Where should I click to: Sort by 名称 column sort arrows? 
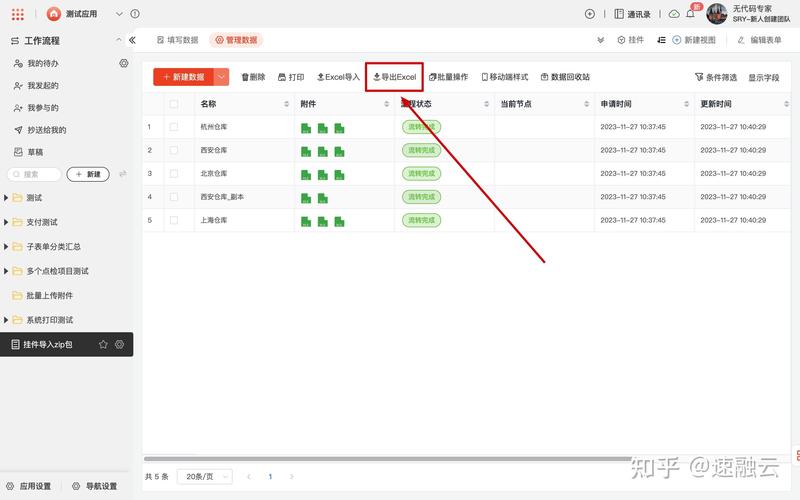286,104
